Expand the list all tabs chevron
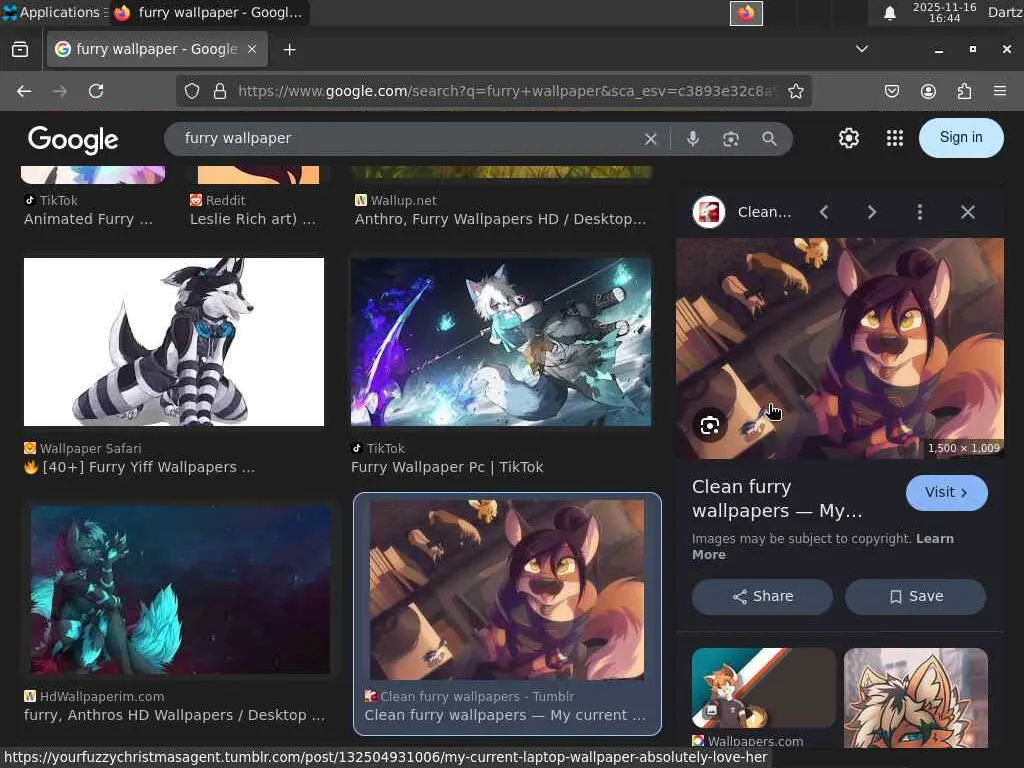 tap(862, 49)
